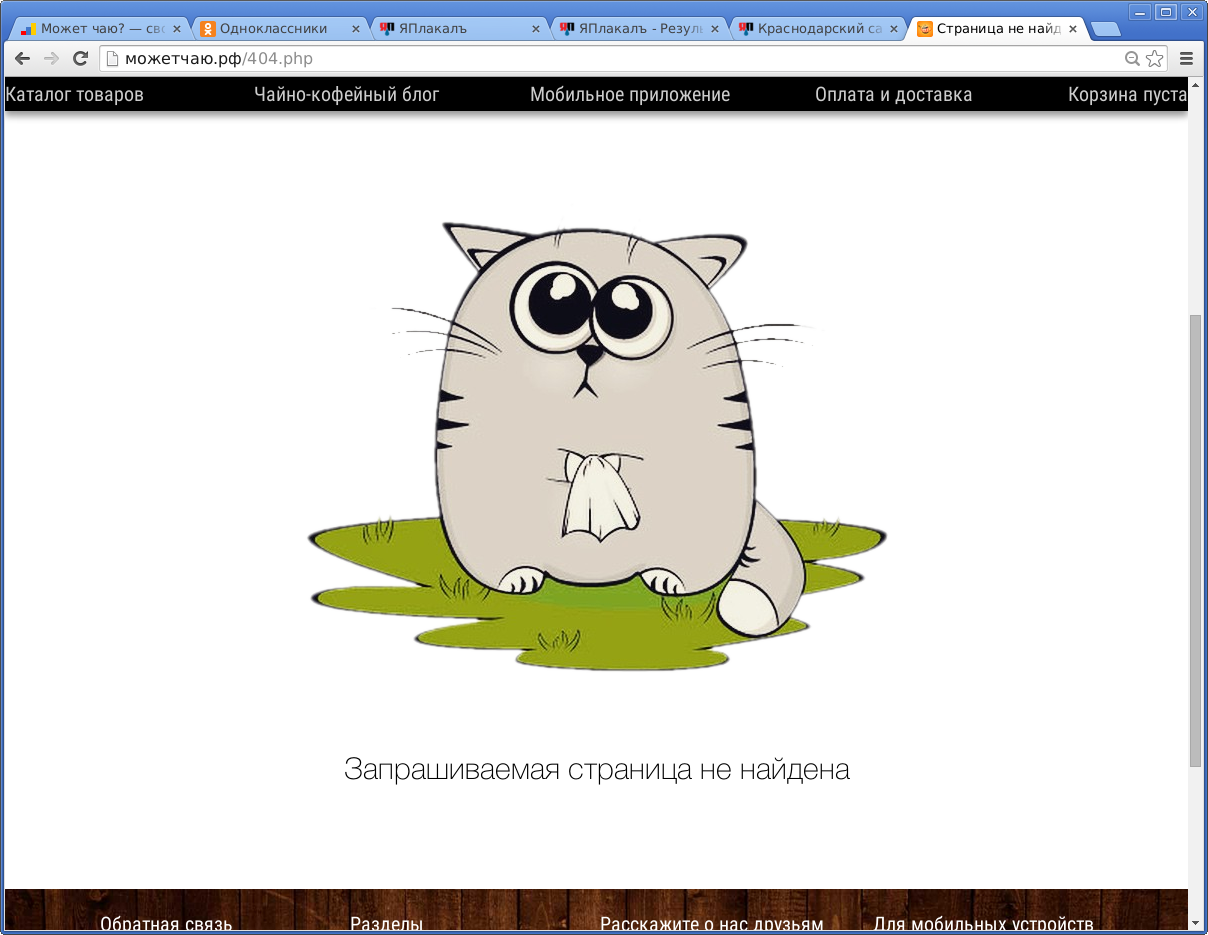Open a new browser tab

(1105, 29)
